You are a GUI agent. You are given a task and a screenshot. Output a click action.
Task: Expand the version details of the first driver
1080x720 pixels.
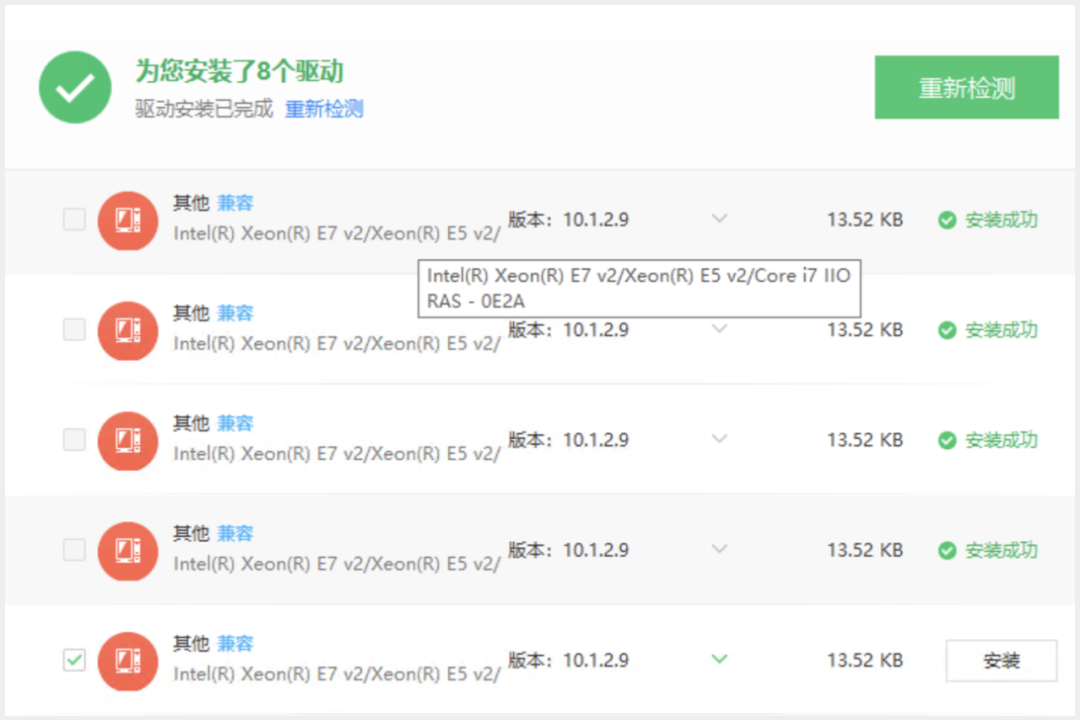[719, 218]
